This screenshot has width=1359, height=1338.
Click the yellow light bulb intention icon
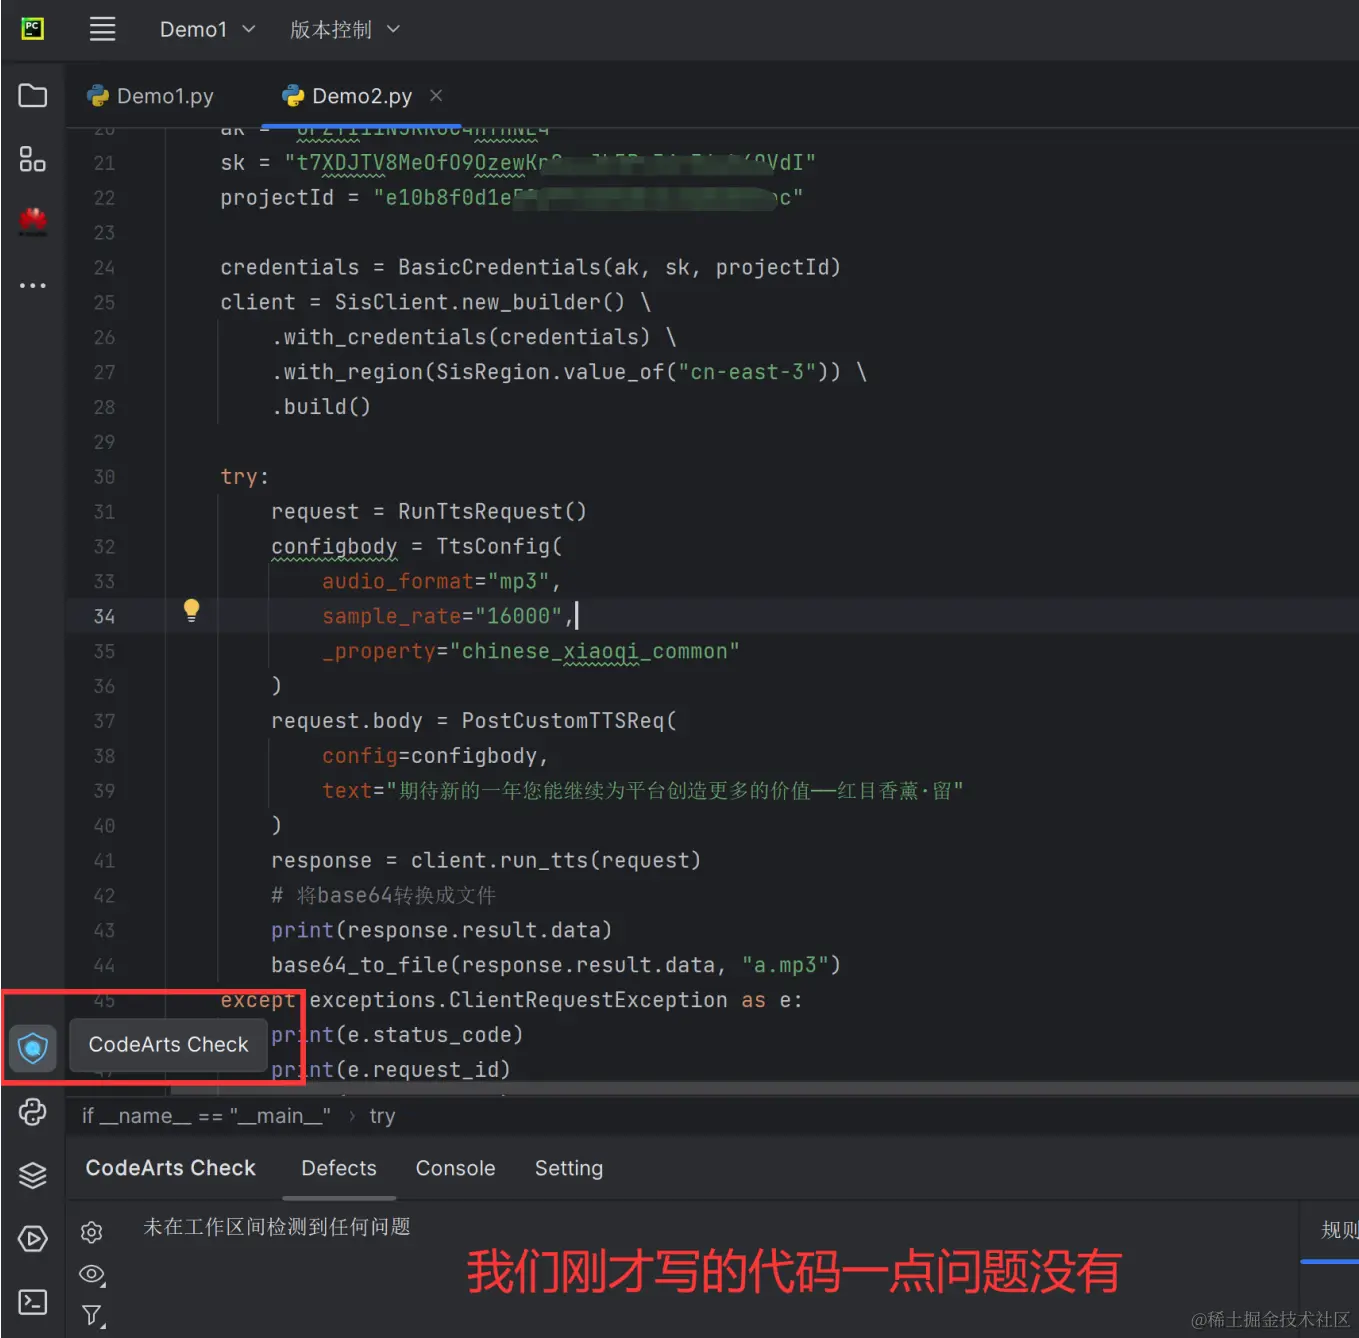coord(191,611)
